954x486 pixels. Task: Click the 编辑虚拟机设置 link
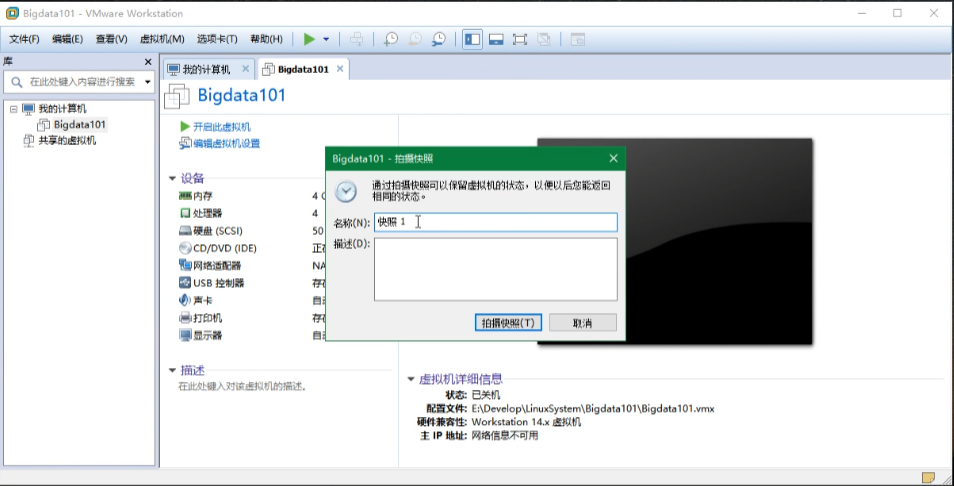click(226, 144)
